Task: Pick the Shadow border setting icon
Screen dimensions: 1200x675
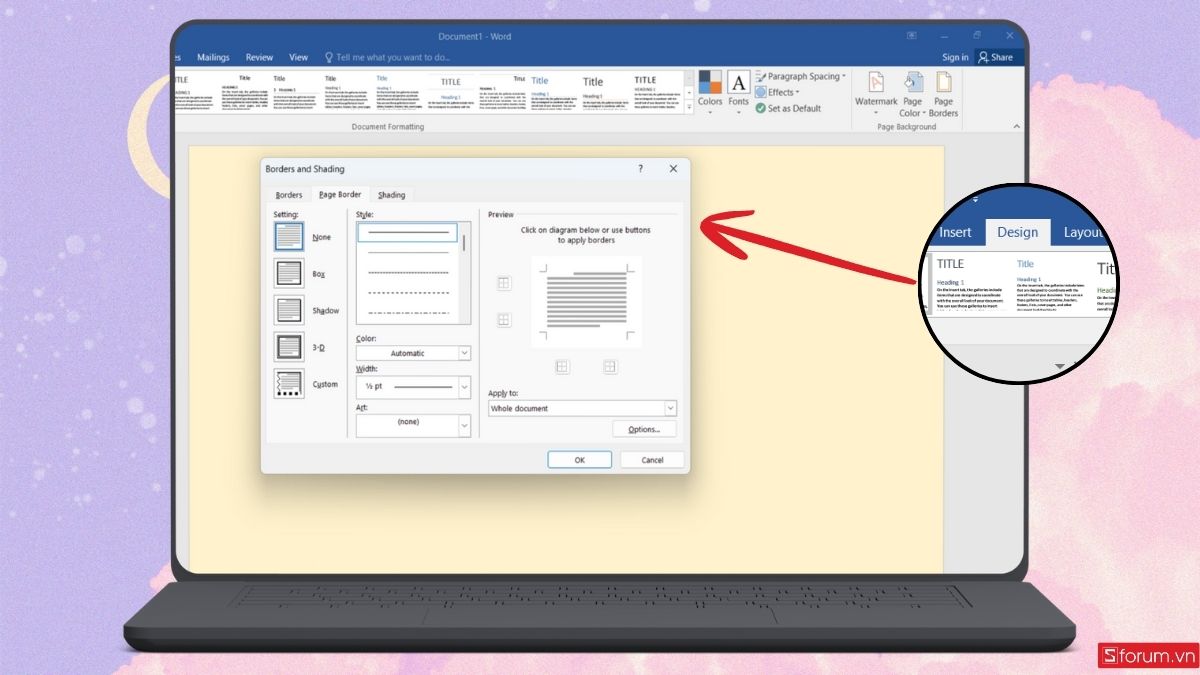Action: coord(288,310)
